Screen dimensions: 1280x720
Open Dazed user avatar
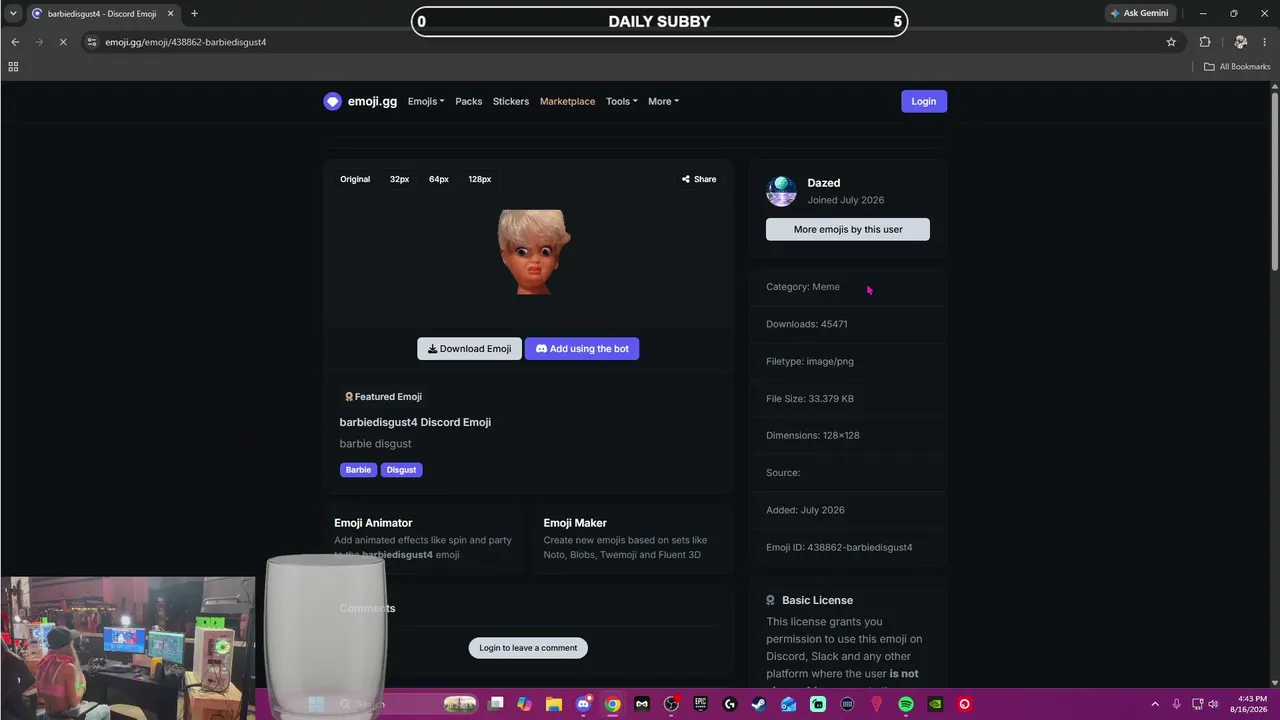tap(781, 191)
